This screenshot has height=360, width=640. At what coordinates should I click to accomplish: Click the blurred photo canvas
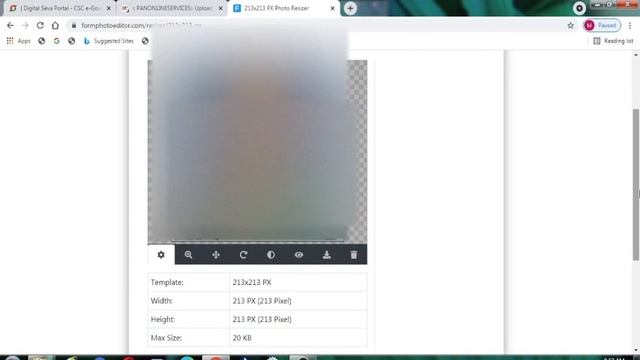coord(257,152)
